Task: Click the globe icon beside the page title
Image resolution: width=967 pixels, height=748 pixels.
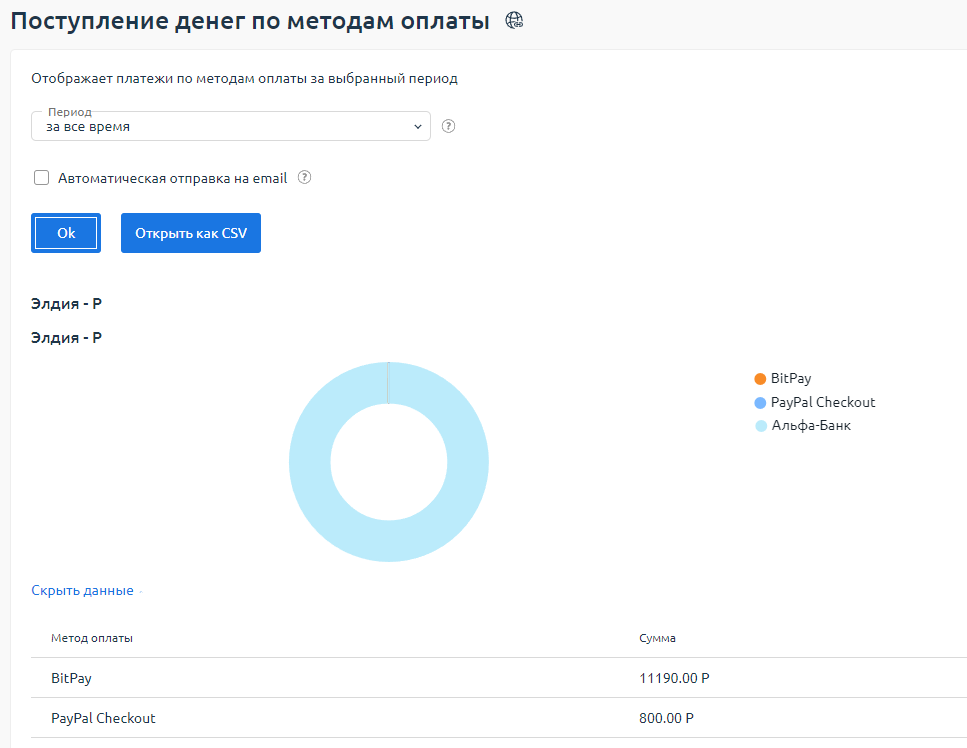Action: (x=515, y=20)
